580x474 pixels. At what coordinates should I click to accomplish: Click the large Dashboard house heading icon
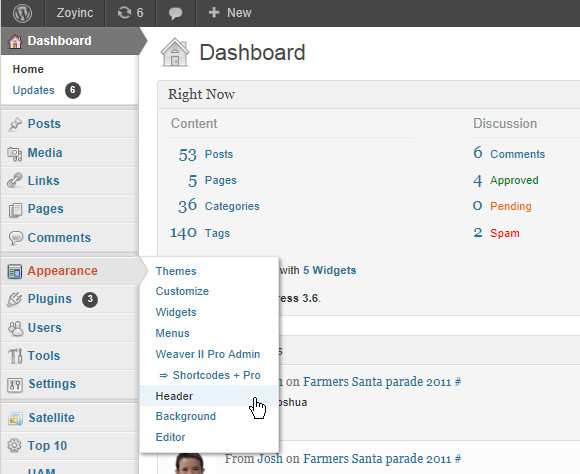175,53
